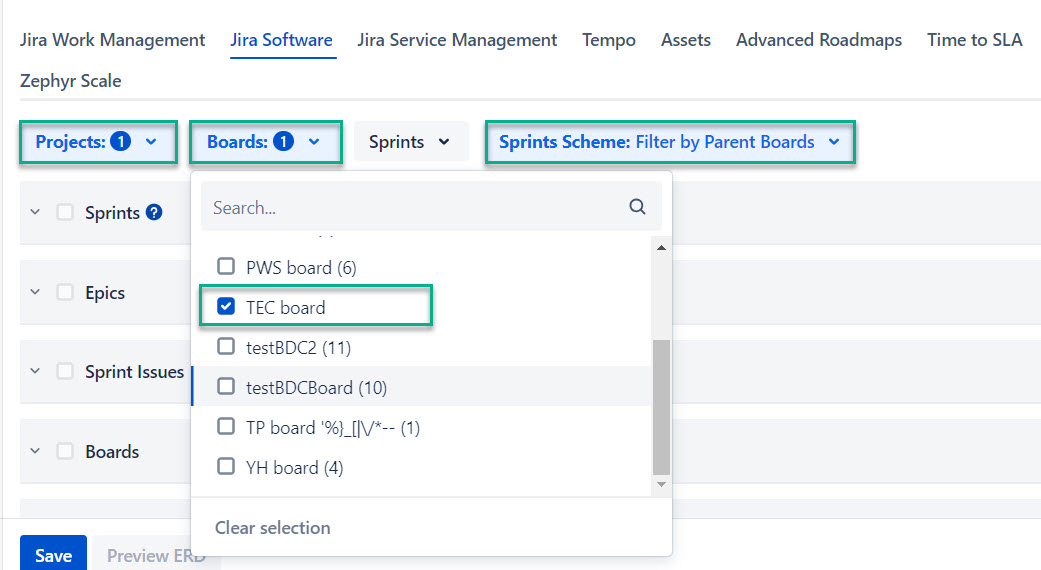1041x570 pixels.
Task: Open the Zephyr Scale tab
Action: tap(71, 81)
